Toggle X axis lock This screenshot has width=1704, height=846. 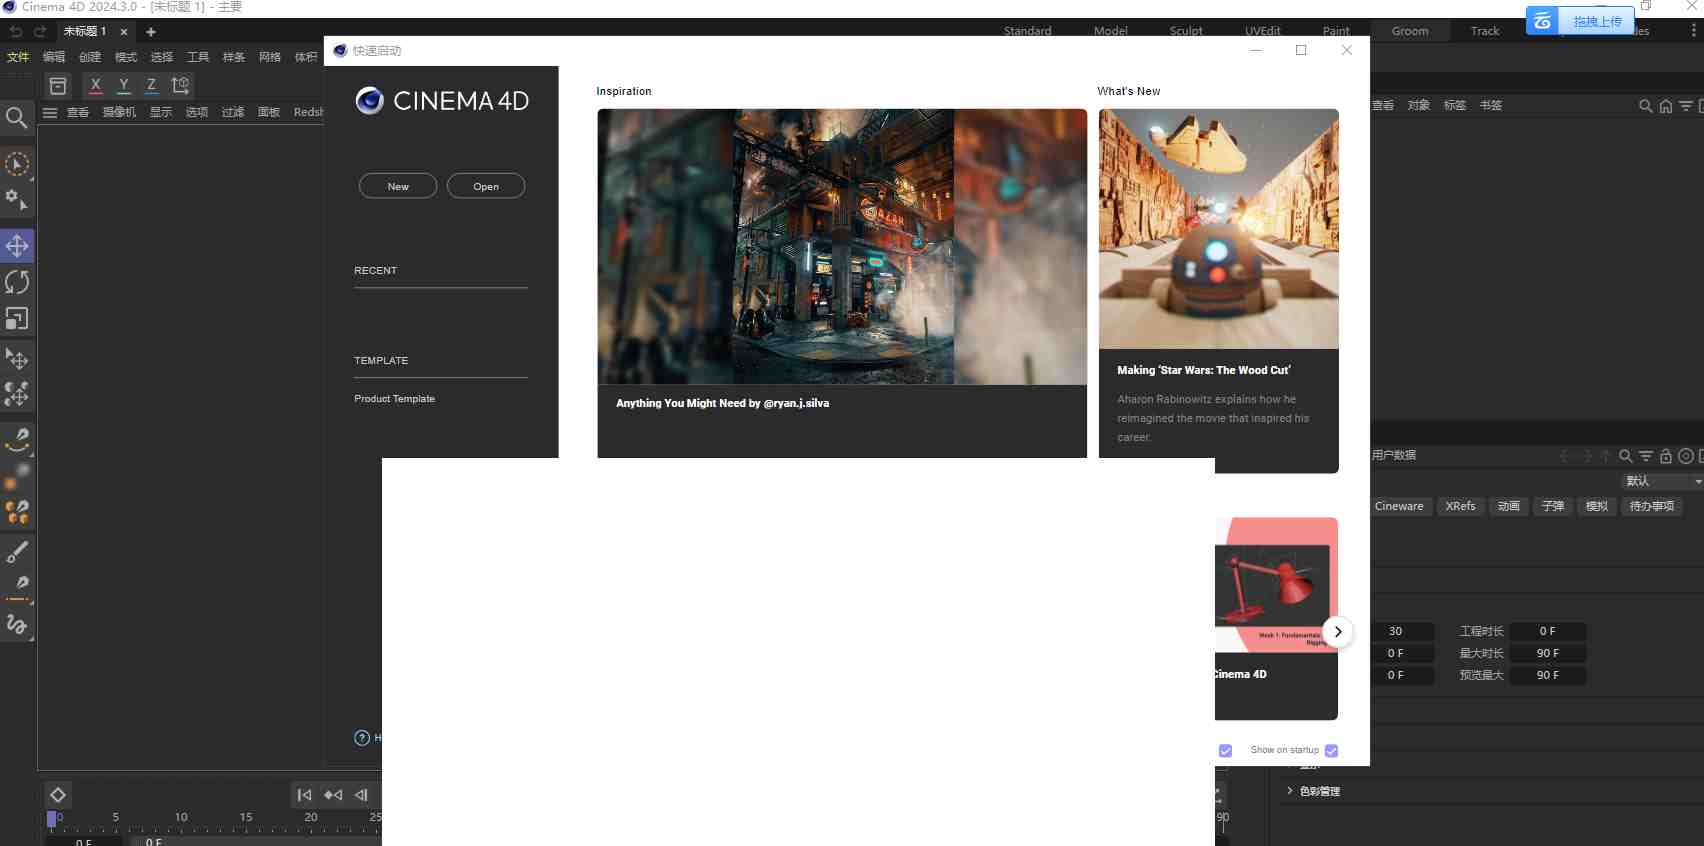point(95,85)
